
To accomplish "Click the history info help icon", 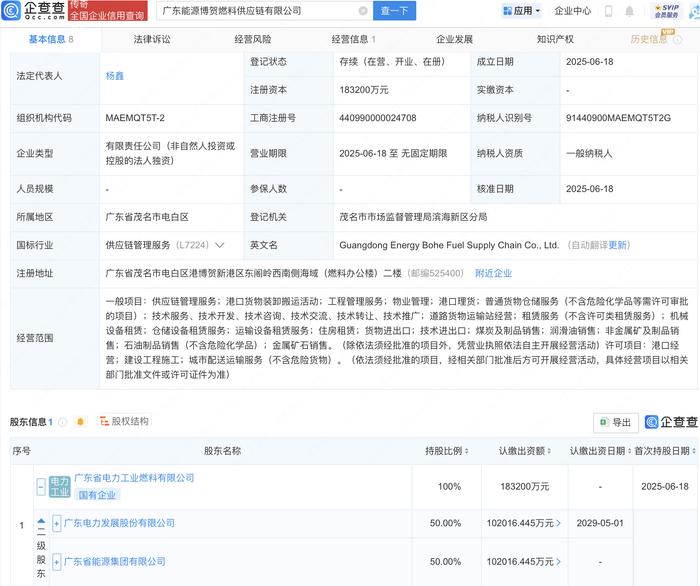I will pyautogui.click(x=677, y=40).
